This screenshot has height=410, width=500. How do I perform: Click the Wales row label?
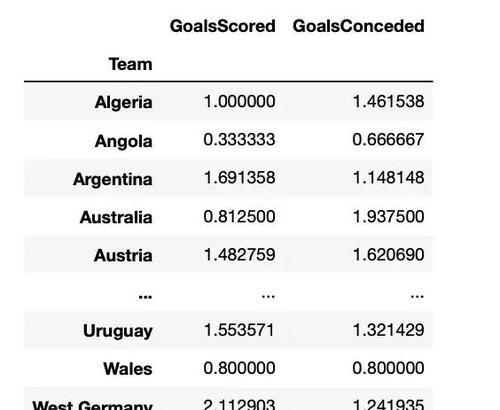pos(128,369)
